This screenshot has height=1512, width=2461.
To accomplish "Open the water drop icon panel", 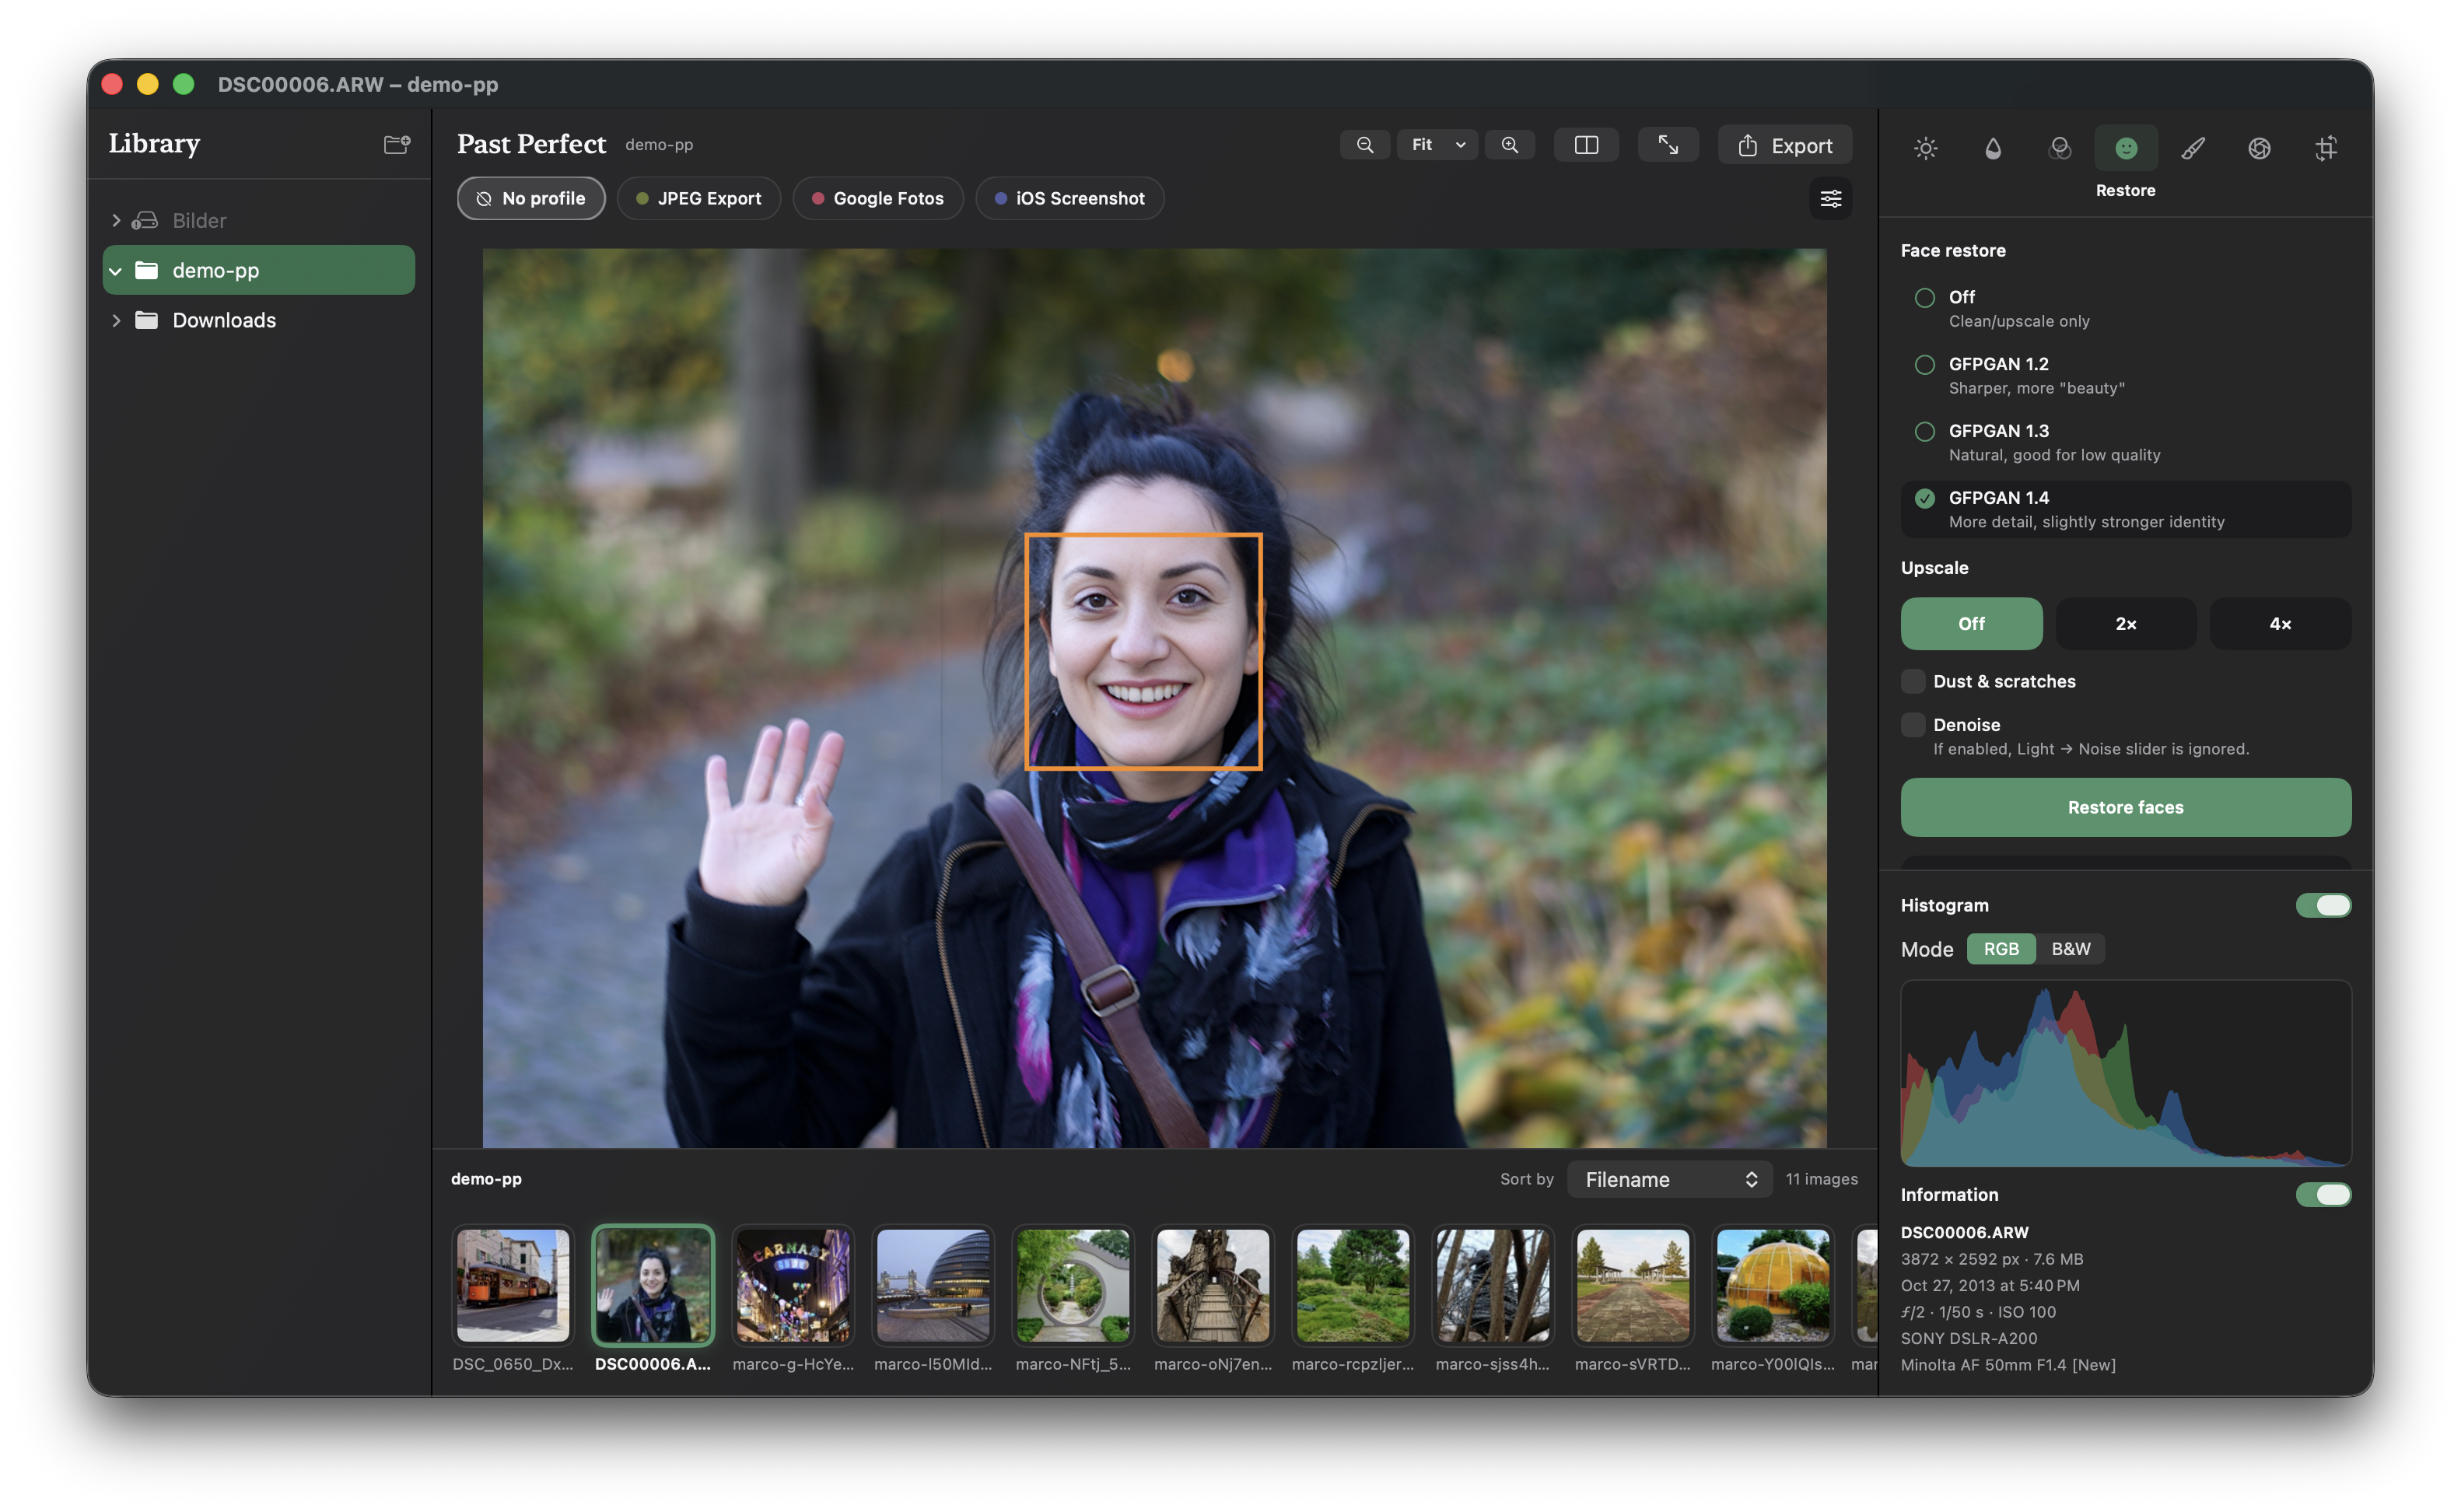I will (1992, 148).
